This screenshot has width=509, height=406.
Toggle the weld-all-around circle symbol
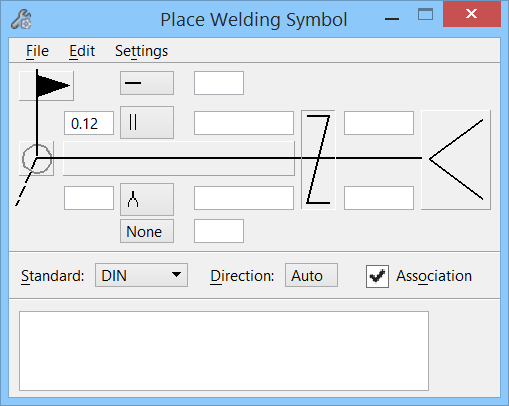[x=37, y=159]
